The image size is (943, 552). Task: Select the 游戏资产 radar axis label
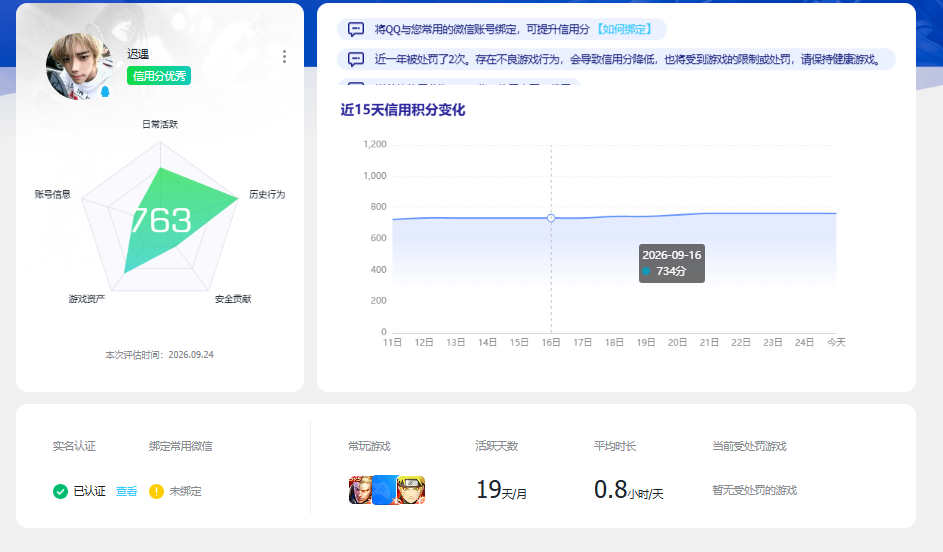click(87, 299)
